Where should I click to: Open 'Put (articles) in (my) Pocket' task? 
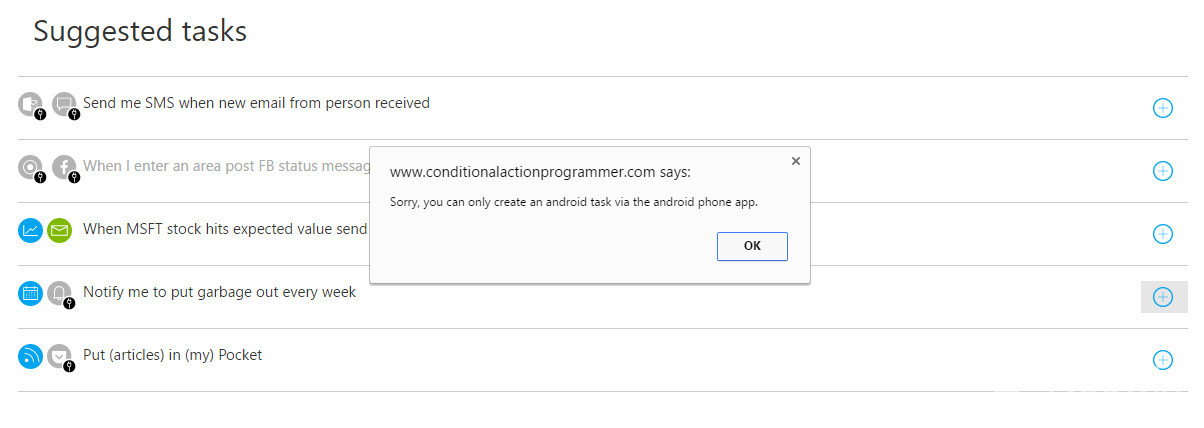(172, 354)
